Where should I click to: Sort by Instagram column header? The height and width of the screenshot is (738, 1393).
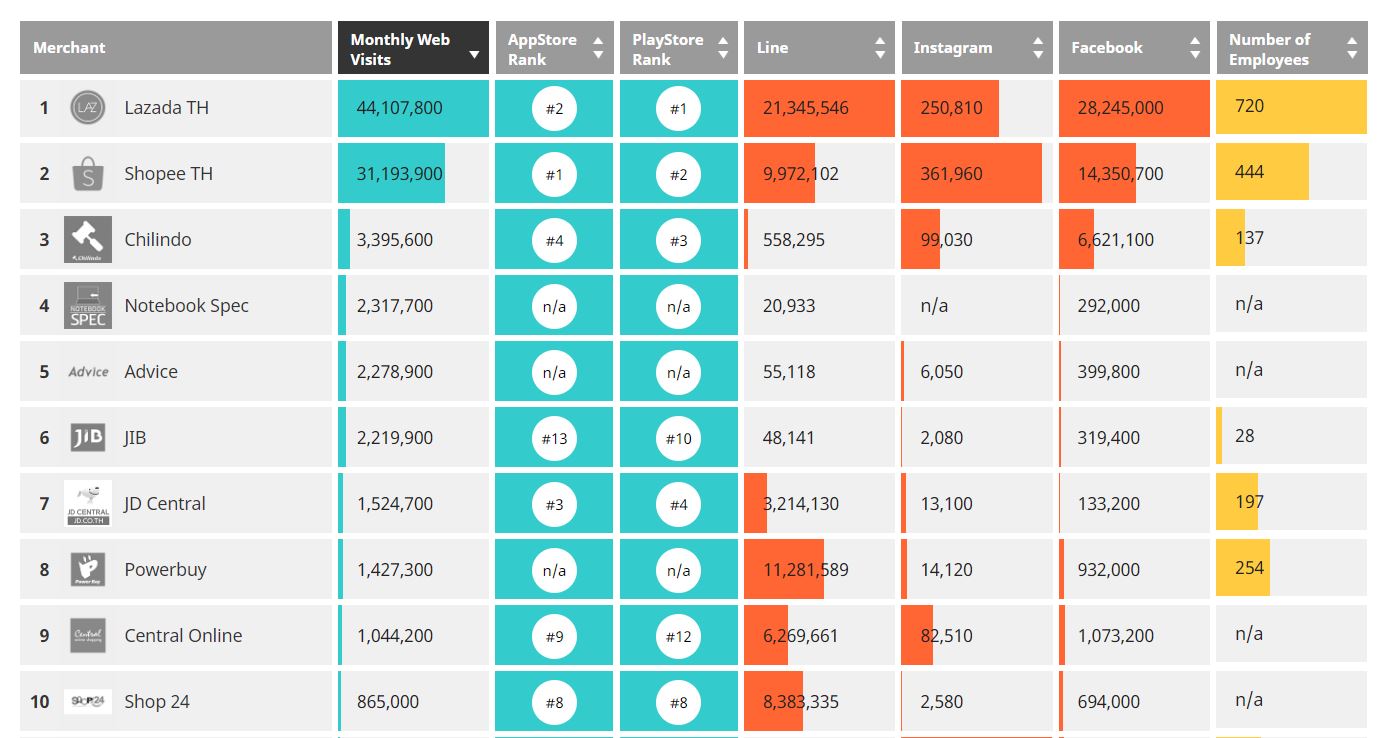[x=976, y=48]
